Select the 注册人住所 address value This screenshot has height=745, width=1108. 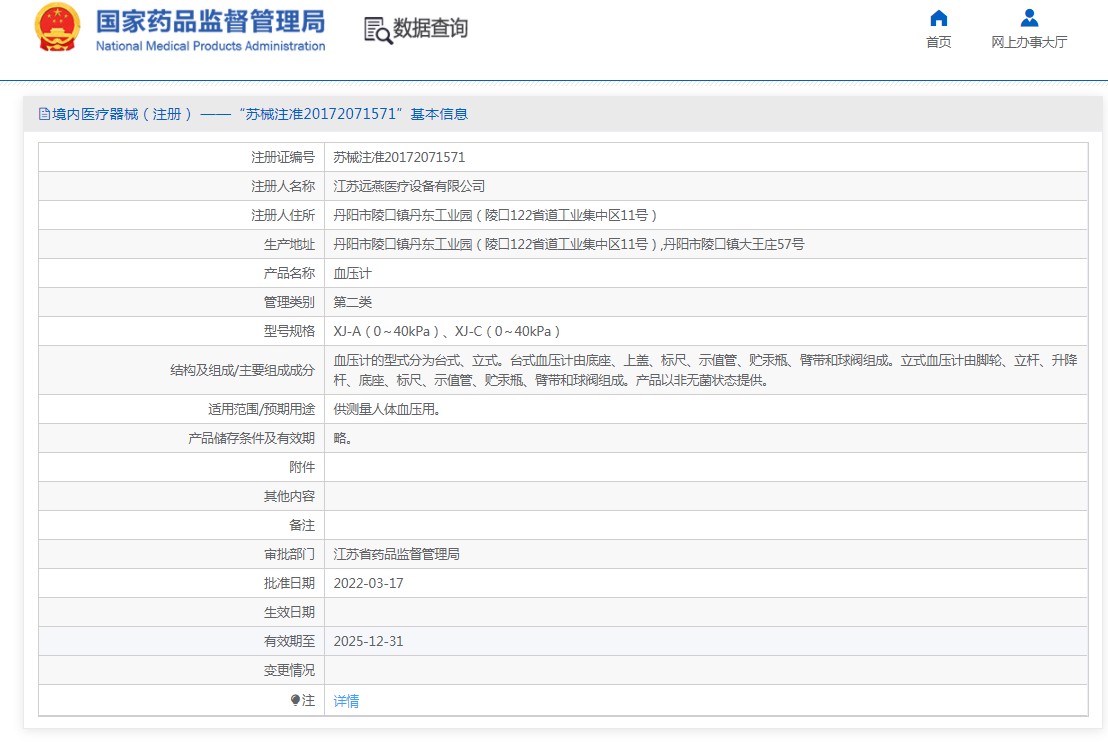(x=495, y=215)
